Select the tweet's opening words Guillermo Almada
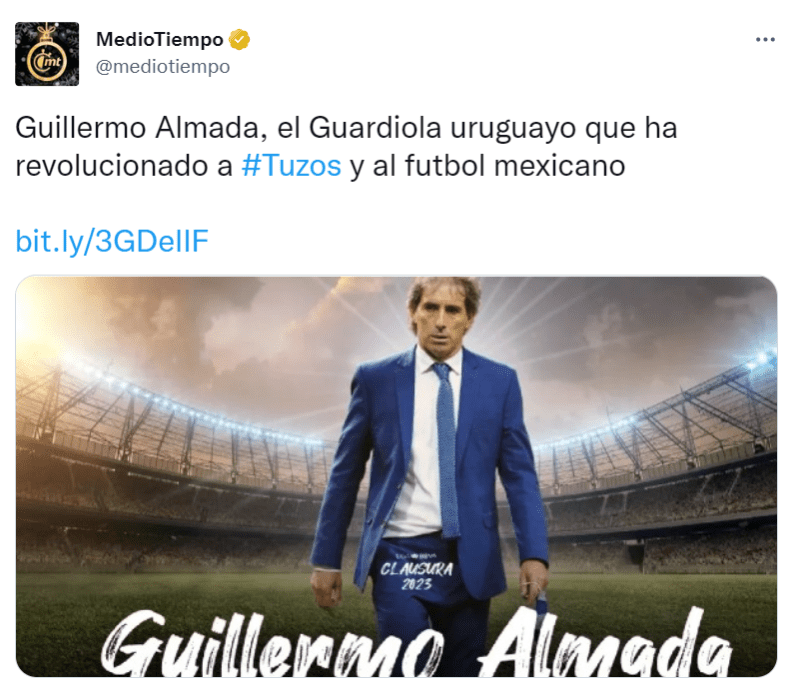 tap(141, 128)
